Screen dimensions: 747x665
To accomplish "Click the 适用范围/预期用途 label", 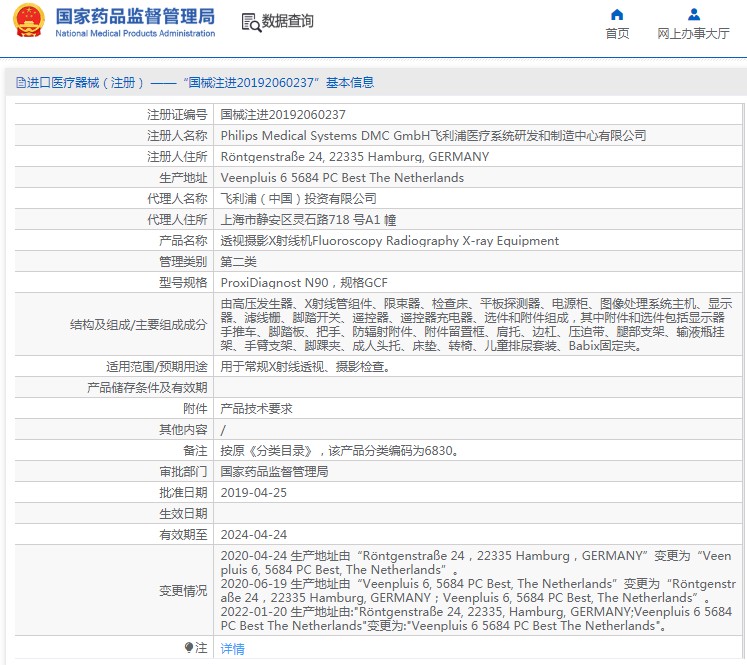I will [x=156, y=367].
